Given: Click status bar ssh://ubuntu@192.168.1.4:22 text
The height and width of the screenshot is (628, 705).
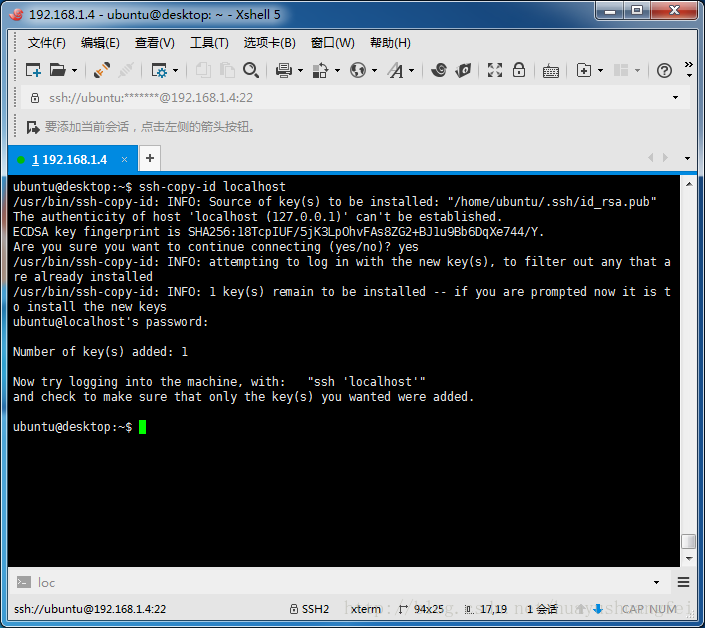Looking at the screenshot, I should [x=90, y=609].
